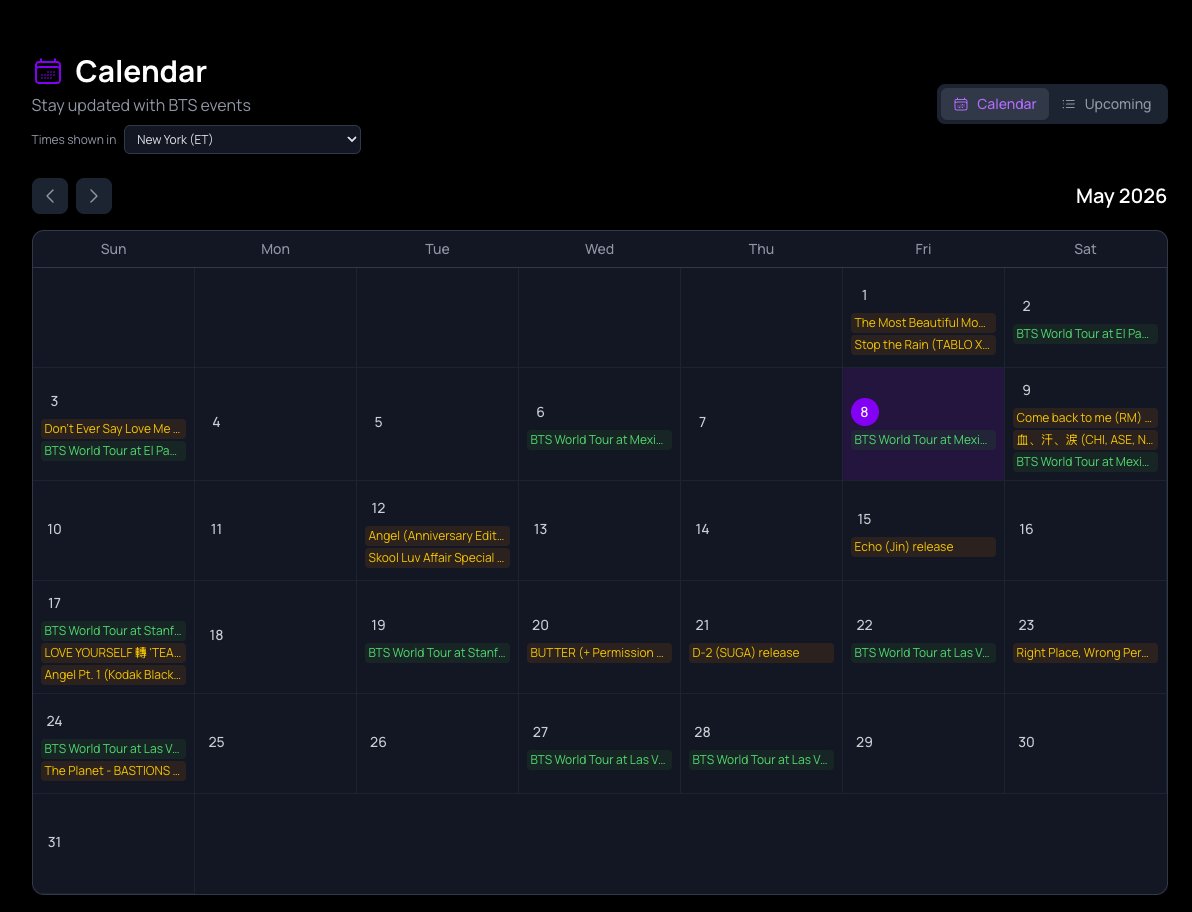This screenshot has height=912, width=1192.
Task: Open 'Don't Ever Say Love Me...' event
Action: click(x=113, y=429)
